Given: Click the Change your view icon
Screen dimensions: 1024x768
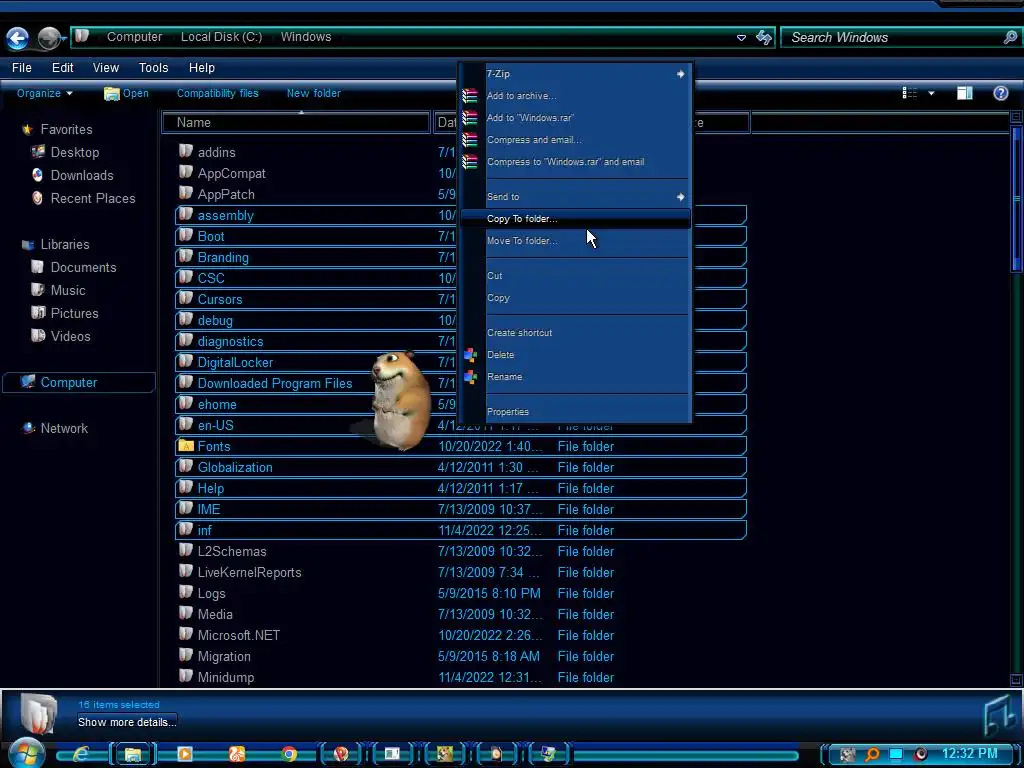Looking at the screenshot, I should (x=910, y=93).
